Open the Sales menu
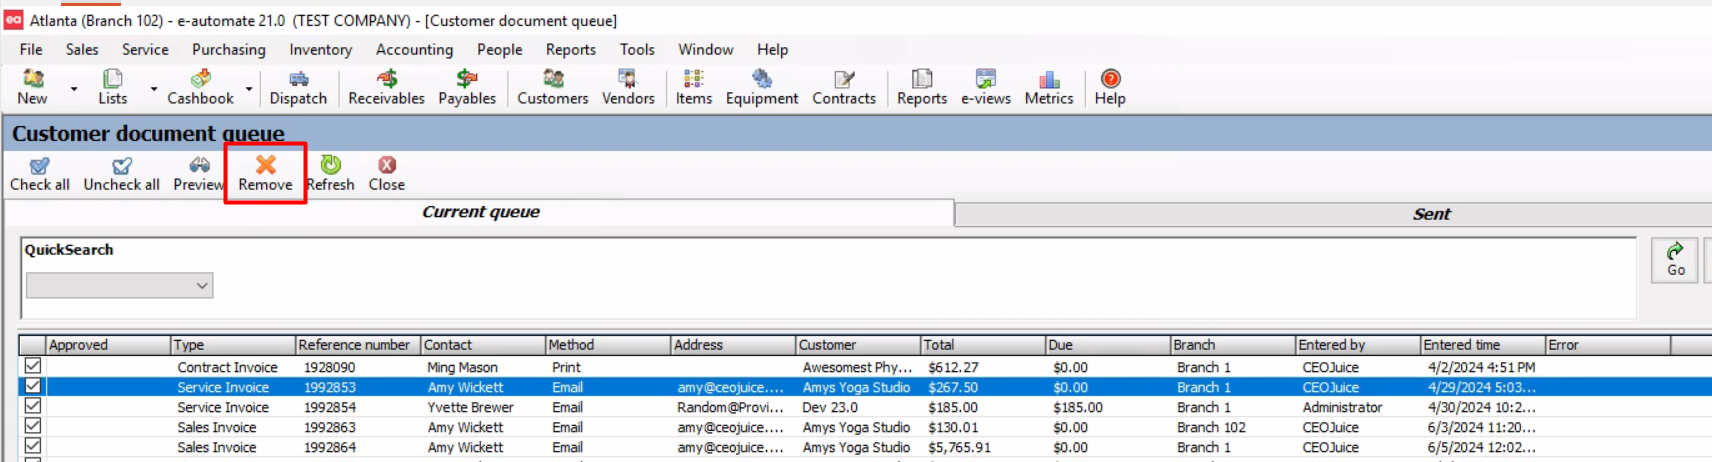Screen dimensions: 1712x462 (x=82, y=49)
